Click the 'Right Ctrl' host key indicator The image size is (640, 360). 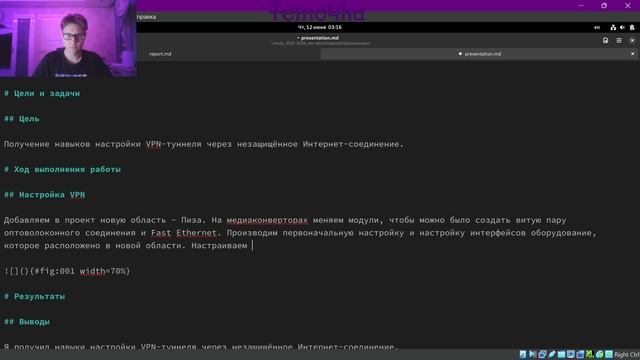point(627,355)
